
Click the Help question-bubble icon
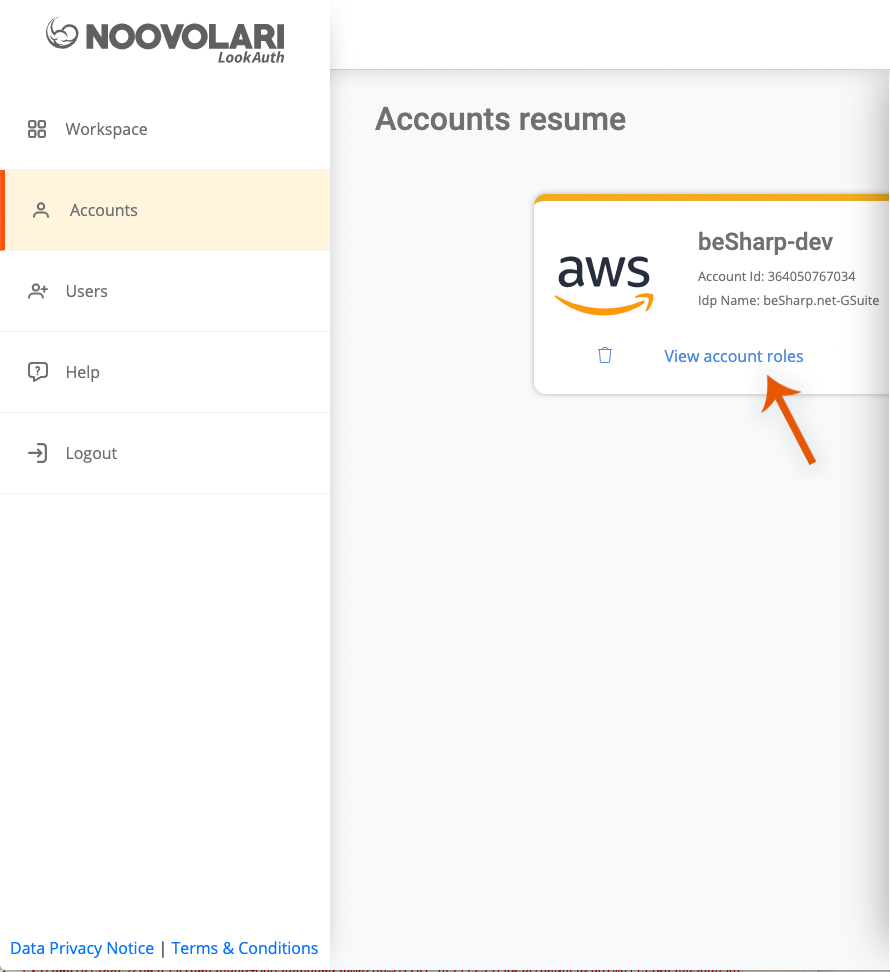37,372
